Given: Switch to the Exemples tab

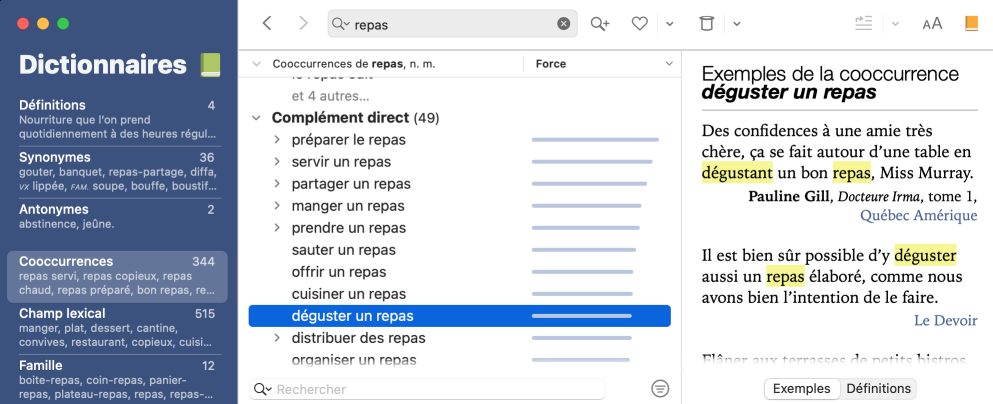Looking at the screenshot, I should (x=802, y=389).
